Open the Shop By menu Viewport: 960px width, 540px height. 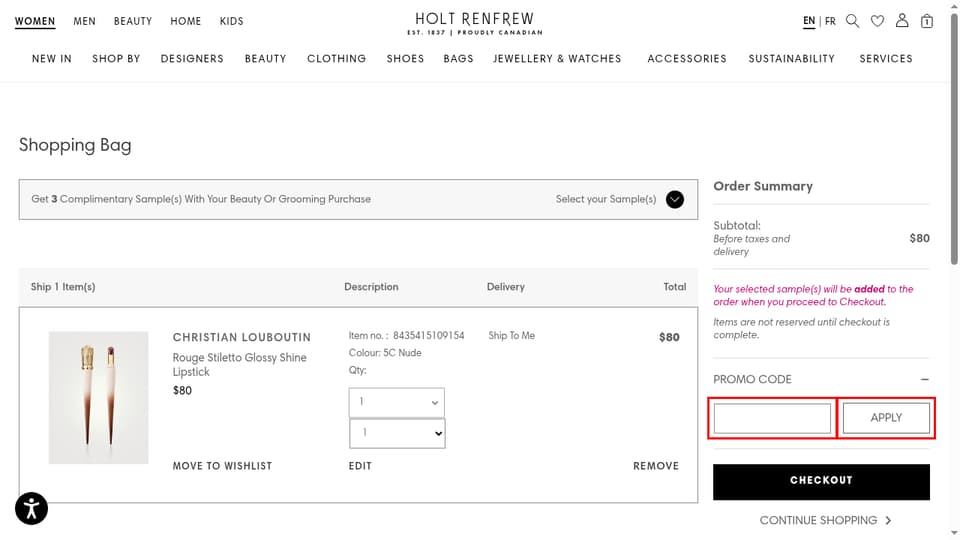tap(116, 59)
